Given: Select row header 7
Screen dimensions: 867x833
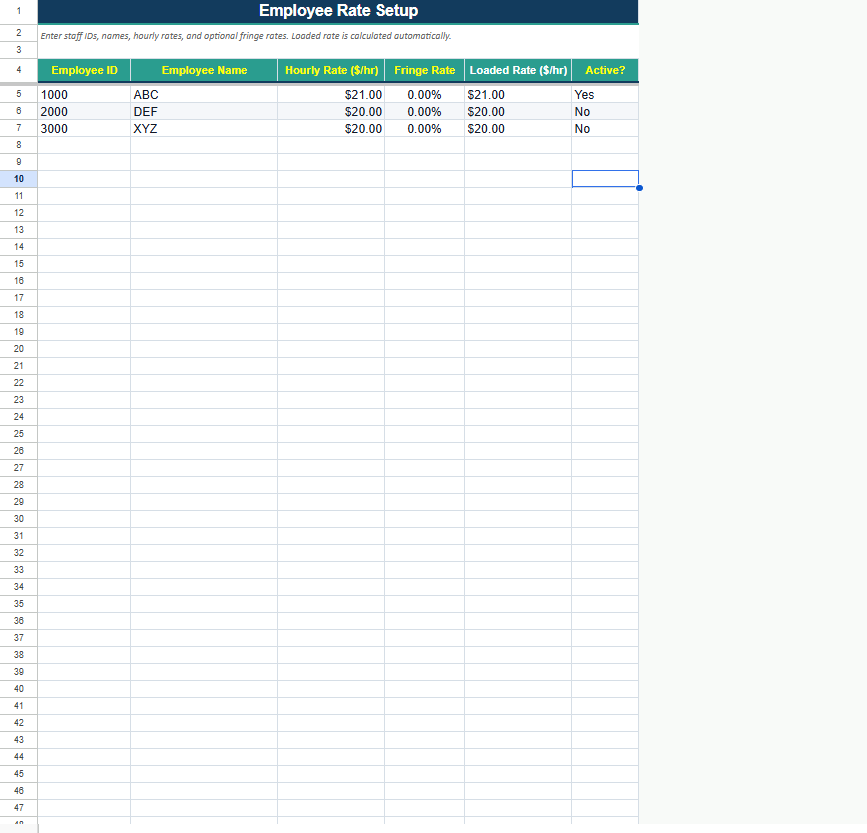Looking at the screenshot, I should 19,128.
